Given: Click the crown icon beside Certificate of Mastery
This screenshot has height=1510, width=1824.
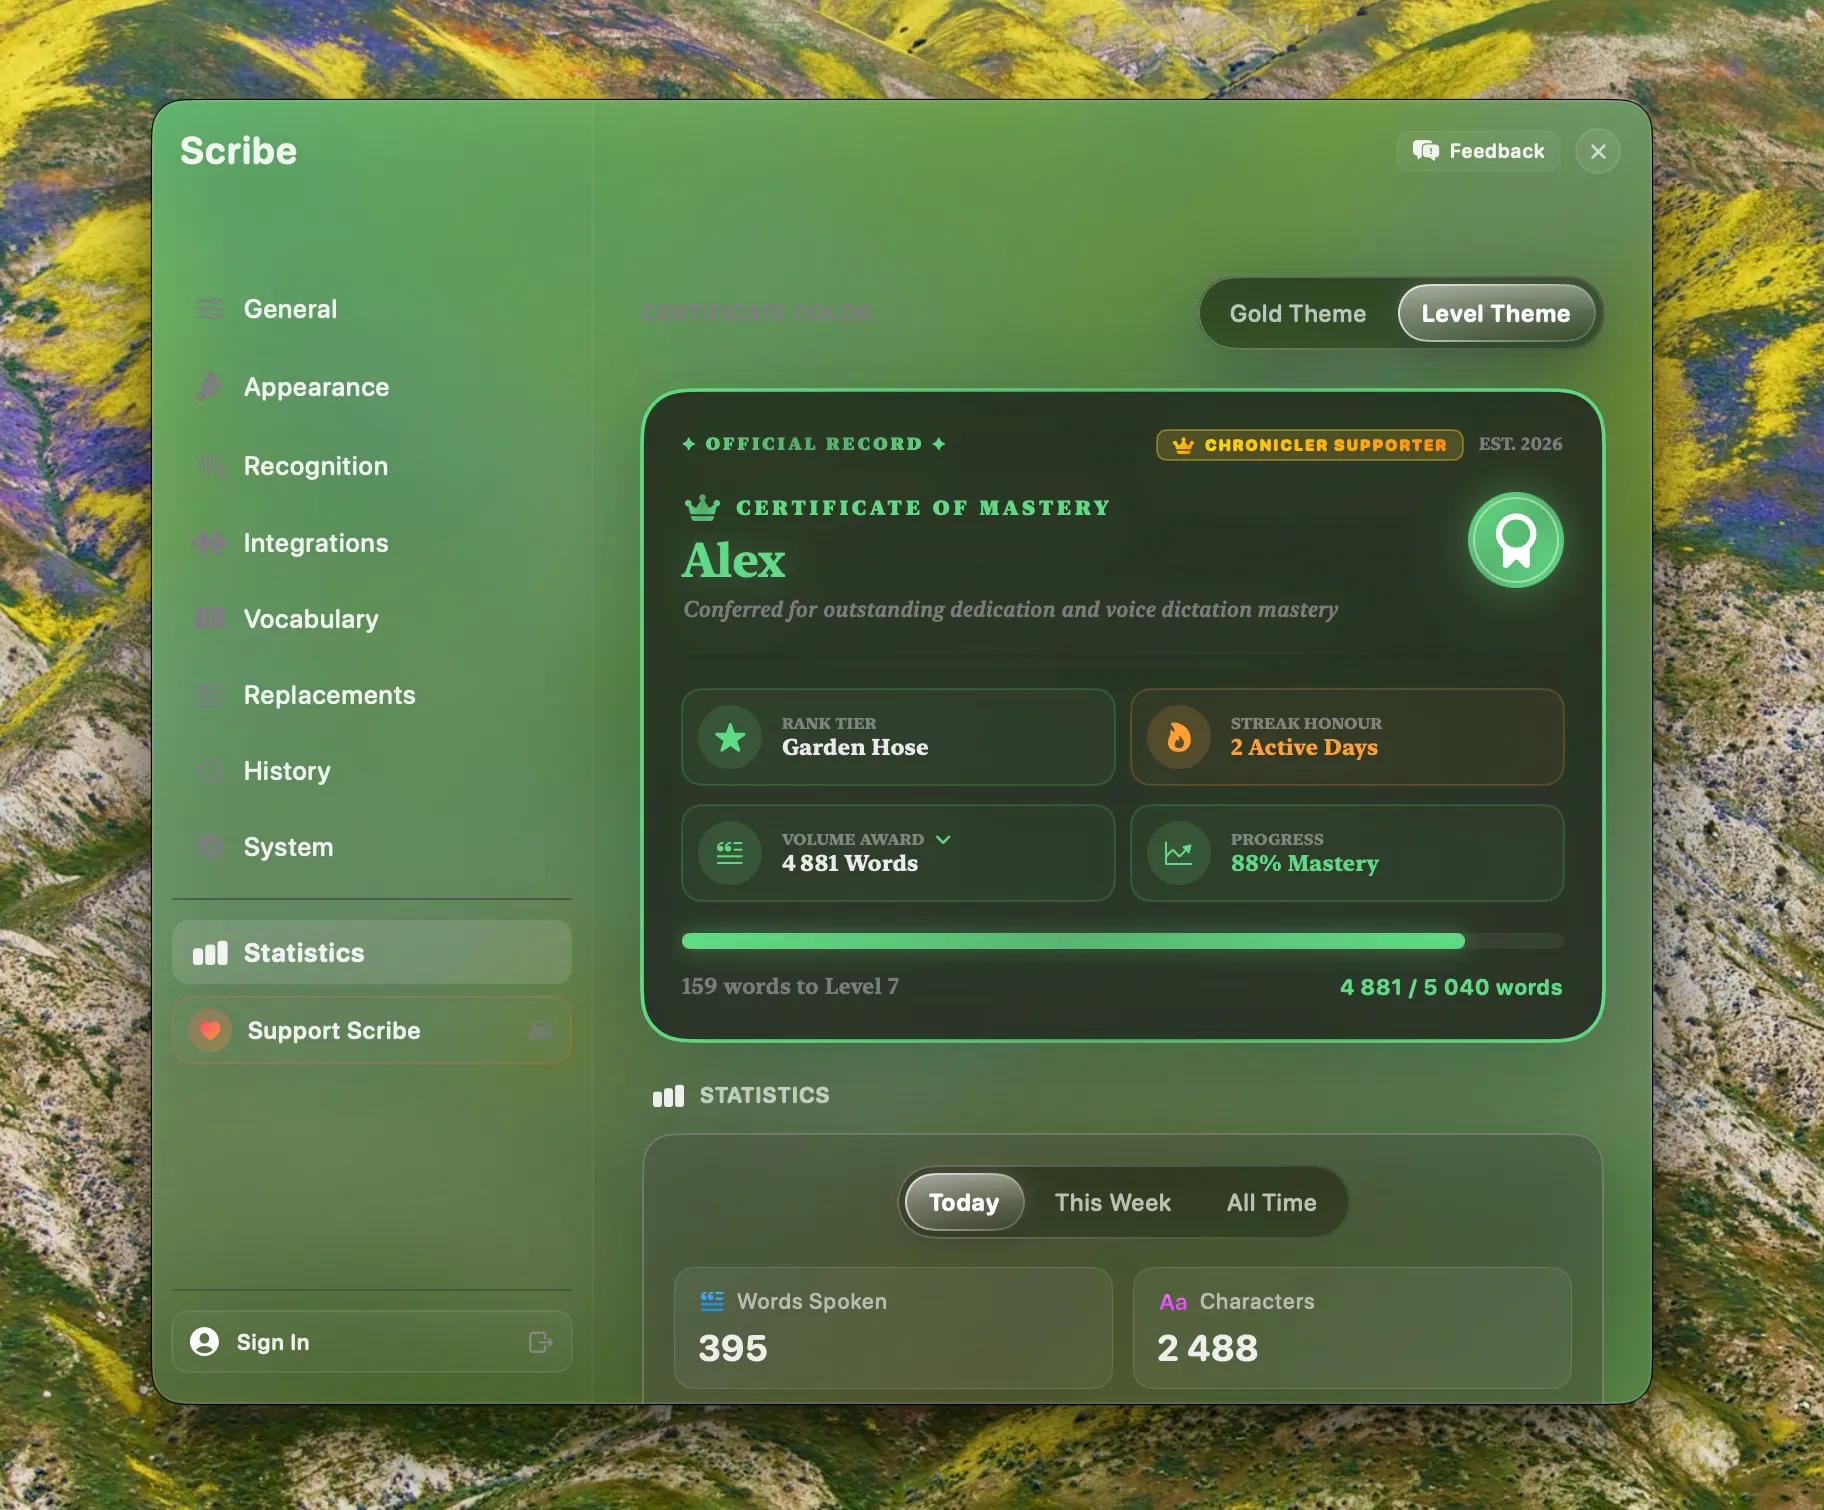Looking at the screenshot, I should [x=702, y=507].
